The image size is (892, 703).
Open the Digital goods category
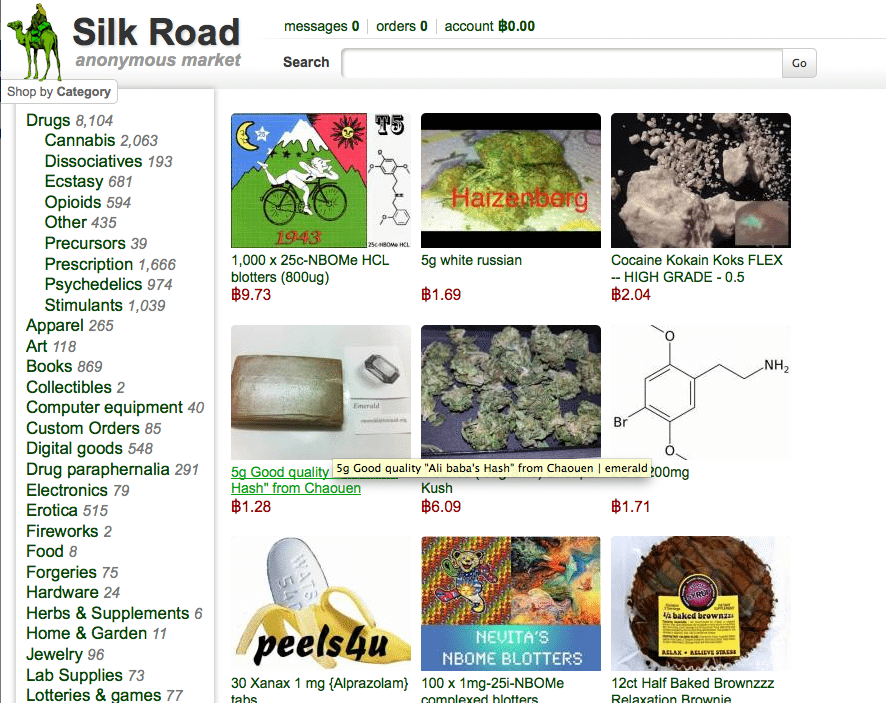click(74, 448)
